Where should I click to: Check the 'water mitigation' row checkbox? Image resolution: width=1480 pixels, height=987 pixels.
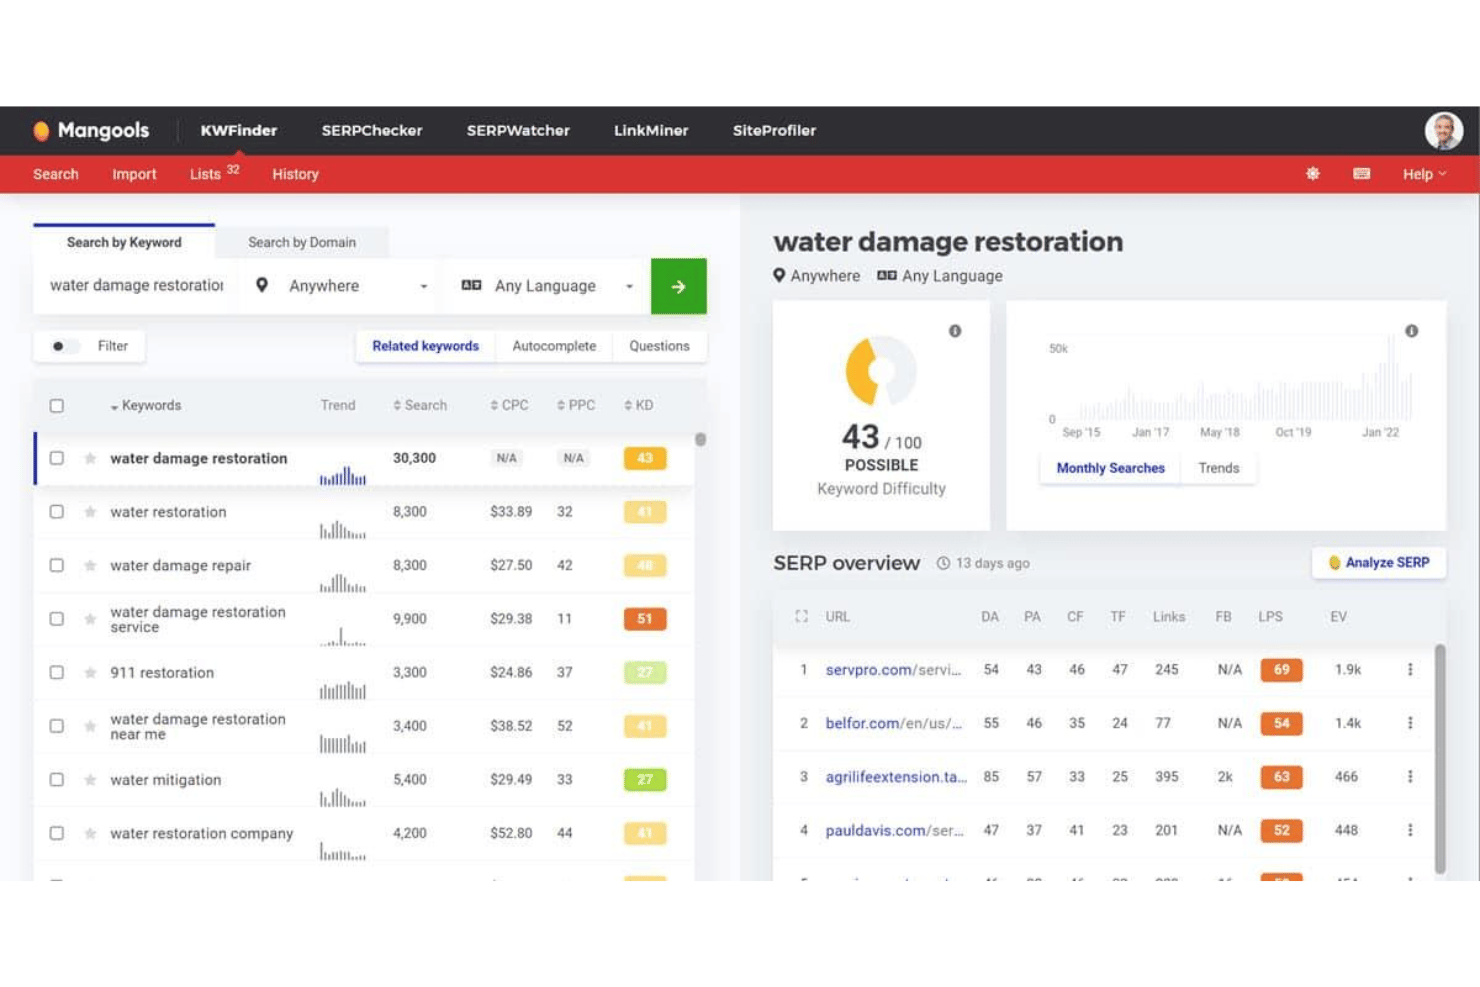coord(57,779)
